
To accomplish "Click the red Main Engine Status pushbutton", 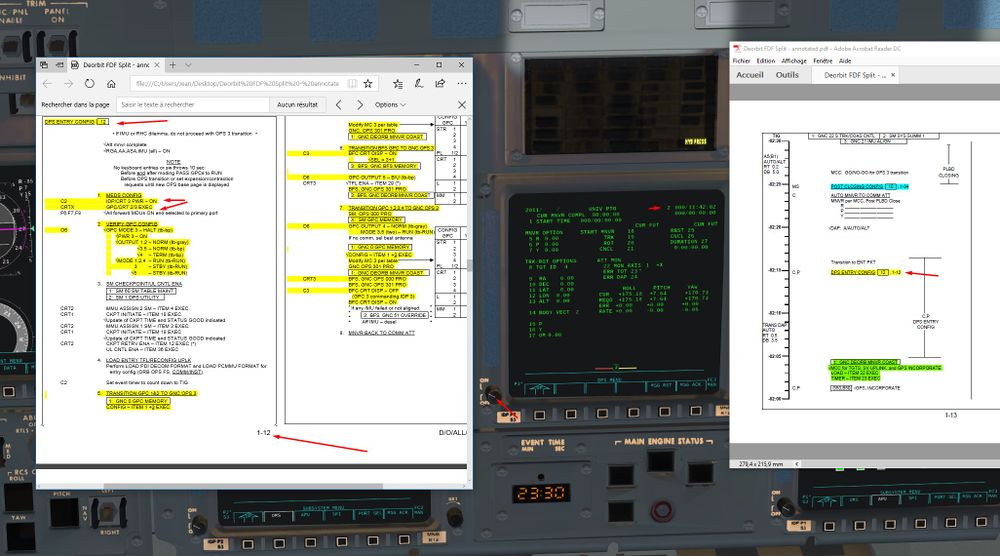I will tap(661, 511).
